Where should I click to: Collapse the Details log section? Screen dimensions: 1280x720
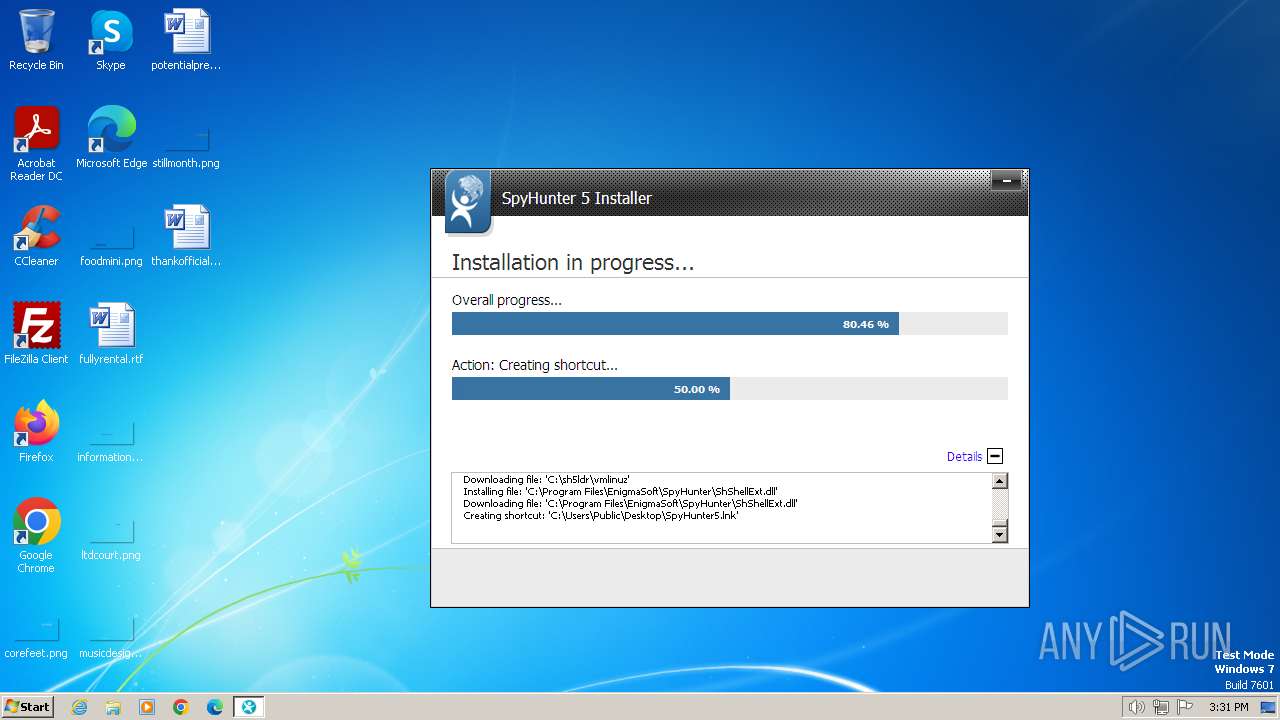pos(995,456)
